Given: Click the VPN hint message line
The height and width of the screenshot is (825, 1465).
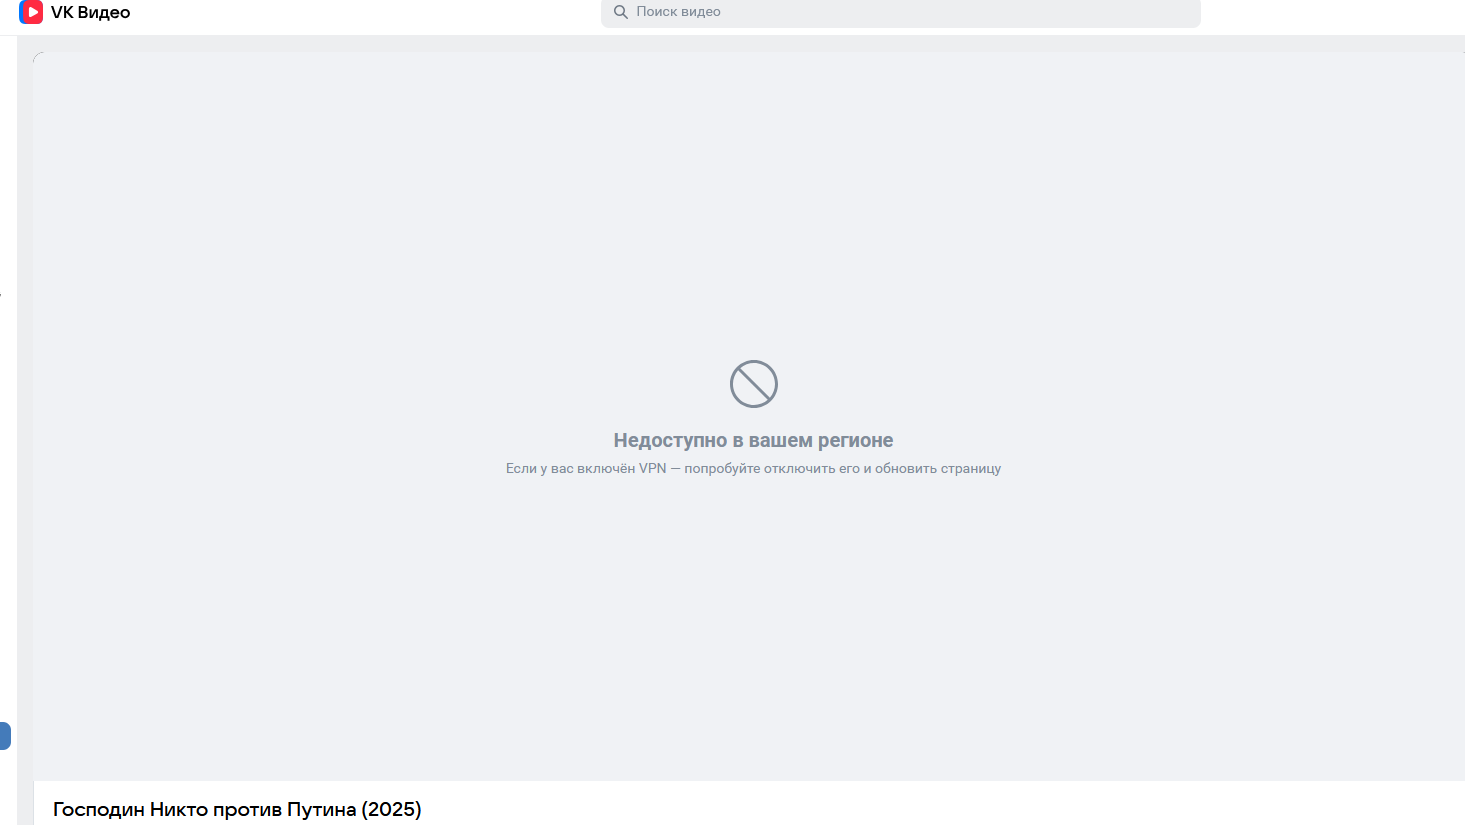Looking at the screenshot, I should pyautogui.click(x=753, y=468).
